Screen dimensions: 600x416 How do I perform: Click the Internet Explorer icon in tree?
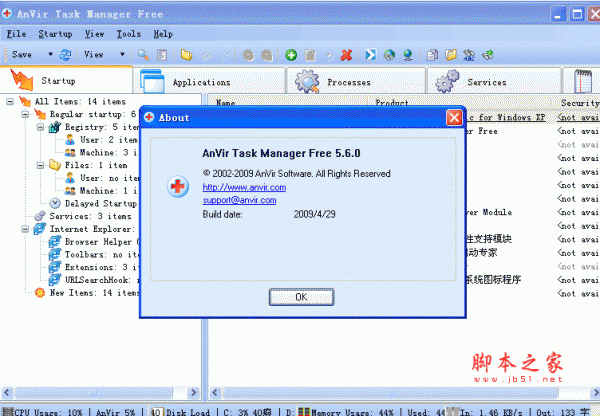click(39, 229)
